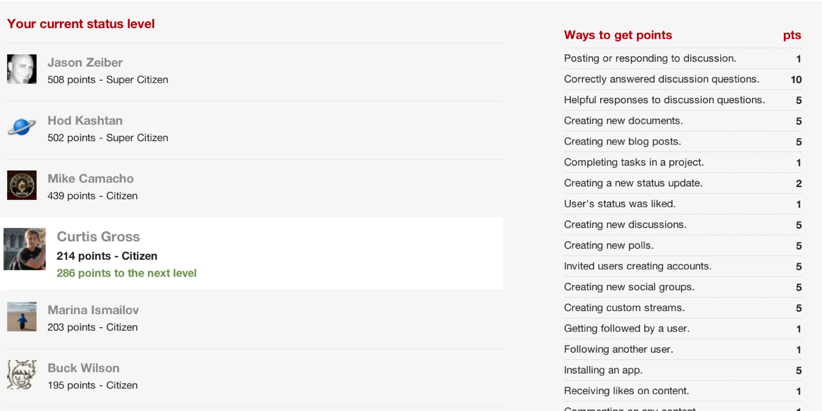The image size is (822, 411).
Task: Click Hod Kashtan's planet avatar
Action: point(22,127)
